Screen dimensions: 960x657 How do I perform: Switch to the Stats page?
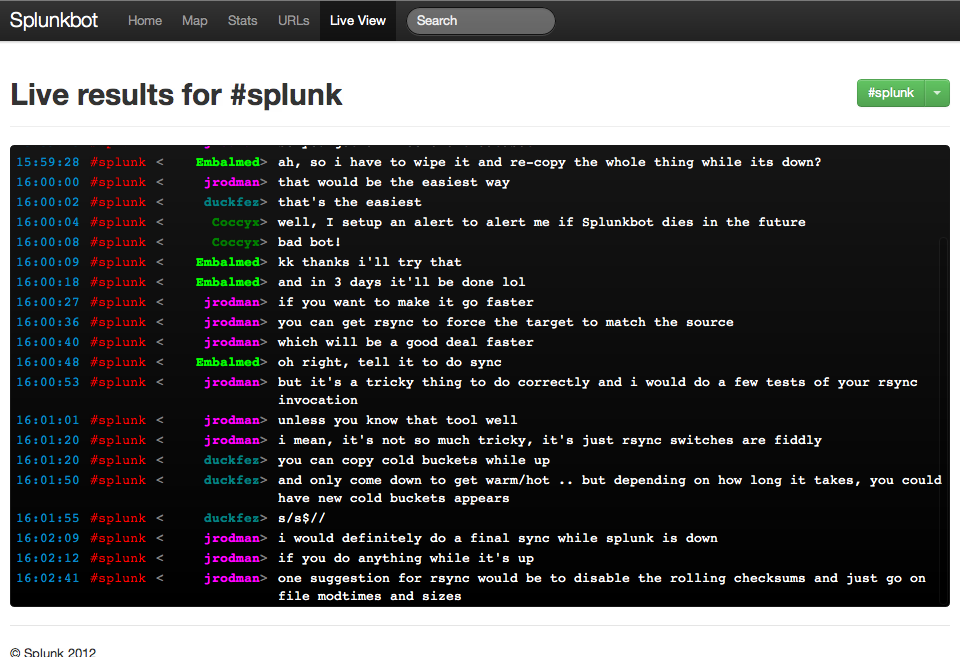242,20
